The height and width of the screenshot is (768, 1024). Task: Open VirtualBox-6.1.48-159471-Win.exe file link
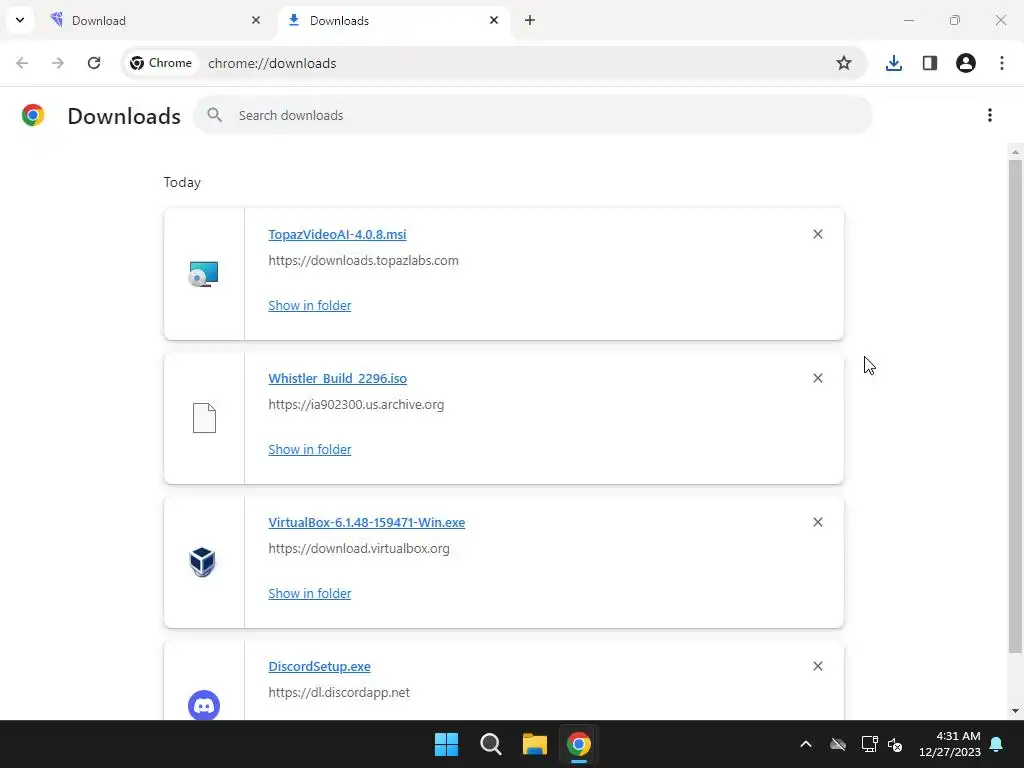pos(366,522)
